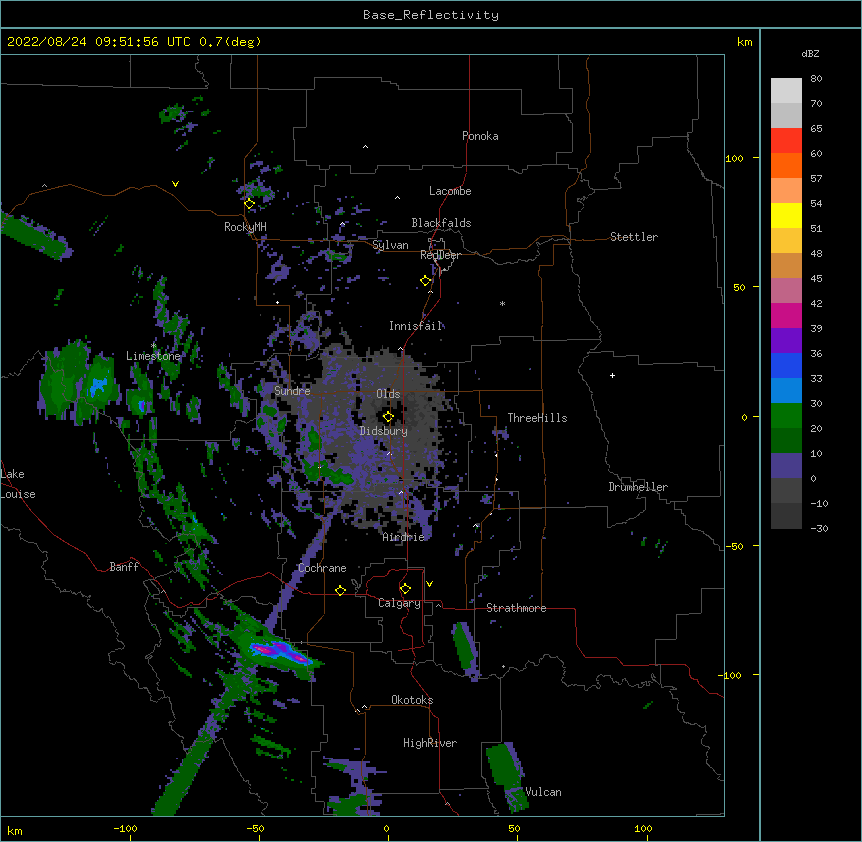Click the dBZ legend heading
This screenshot has width=862, height=842.
(x=810, y=54)
